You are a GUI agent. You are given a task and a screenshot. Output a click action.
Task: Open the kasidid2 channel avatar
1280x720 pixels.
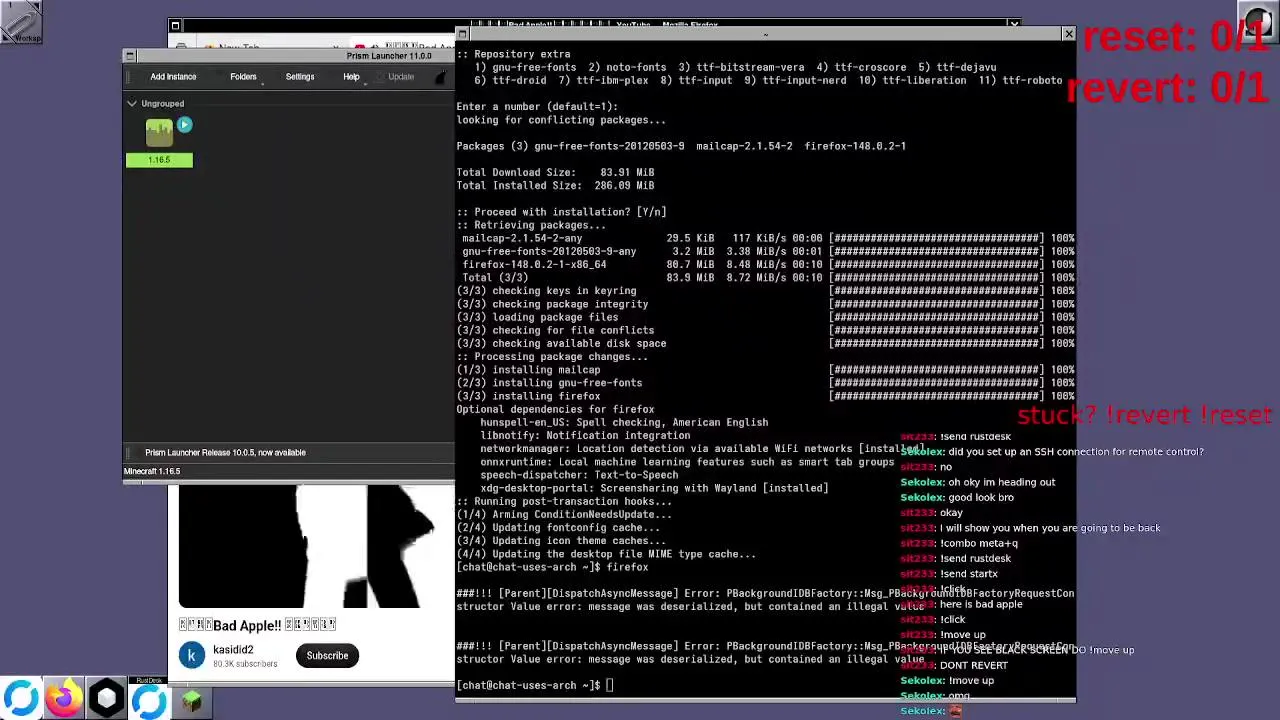pyautogui.click(x=192, y=656)
